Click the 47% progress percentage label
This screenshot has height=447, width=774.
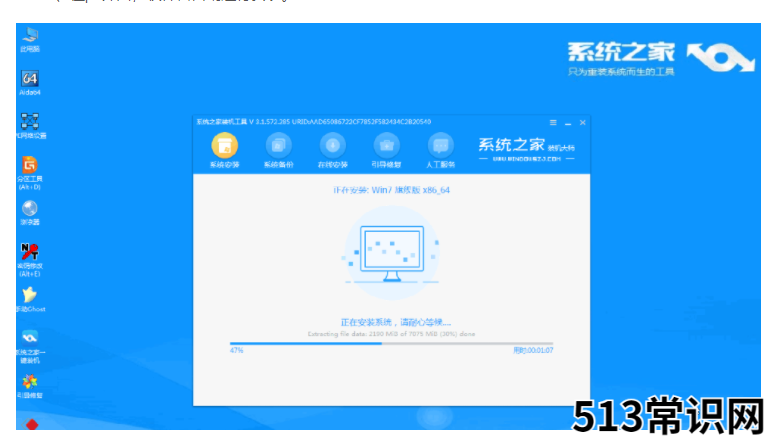pos(236,350)
